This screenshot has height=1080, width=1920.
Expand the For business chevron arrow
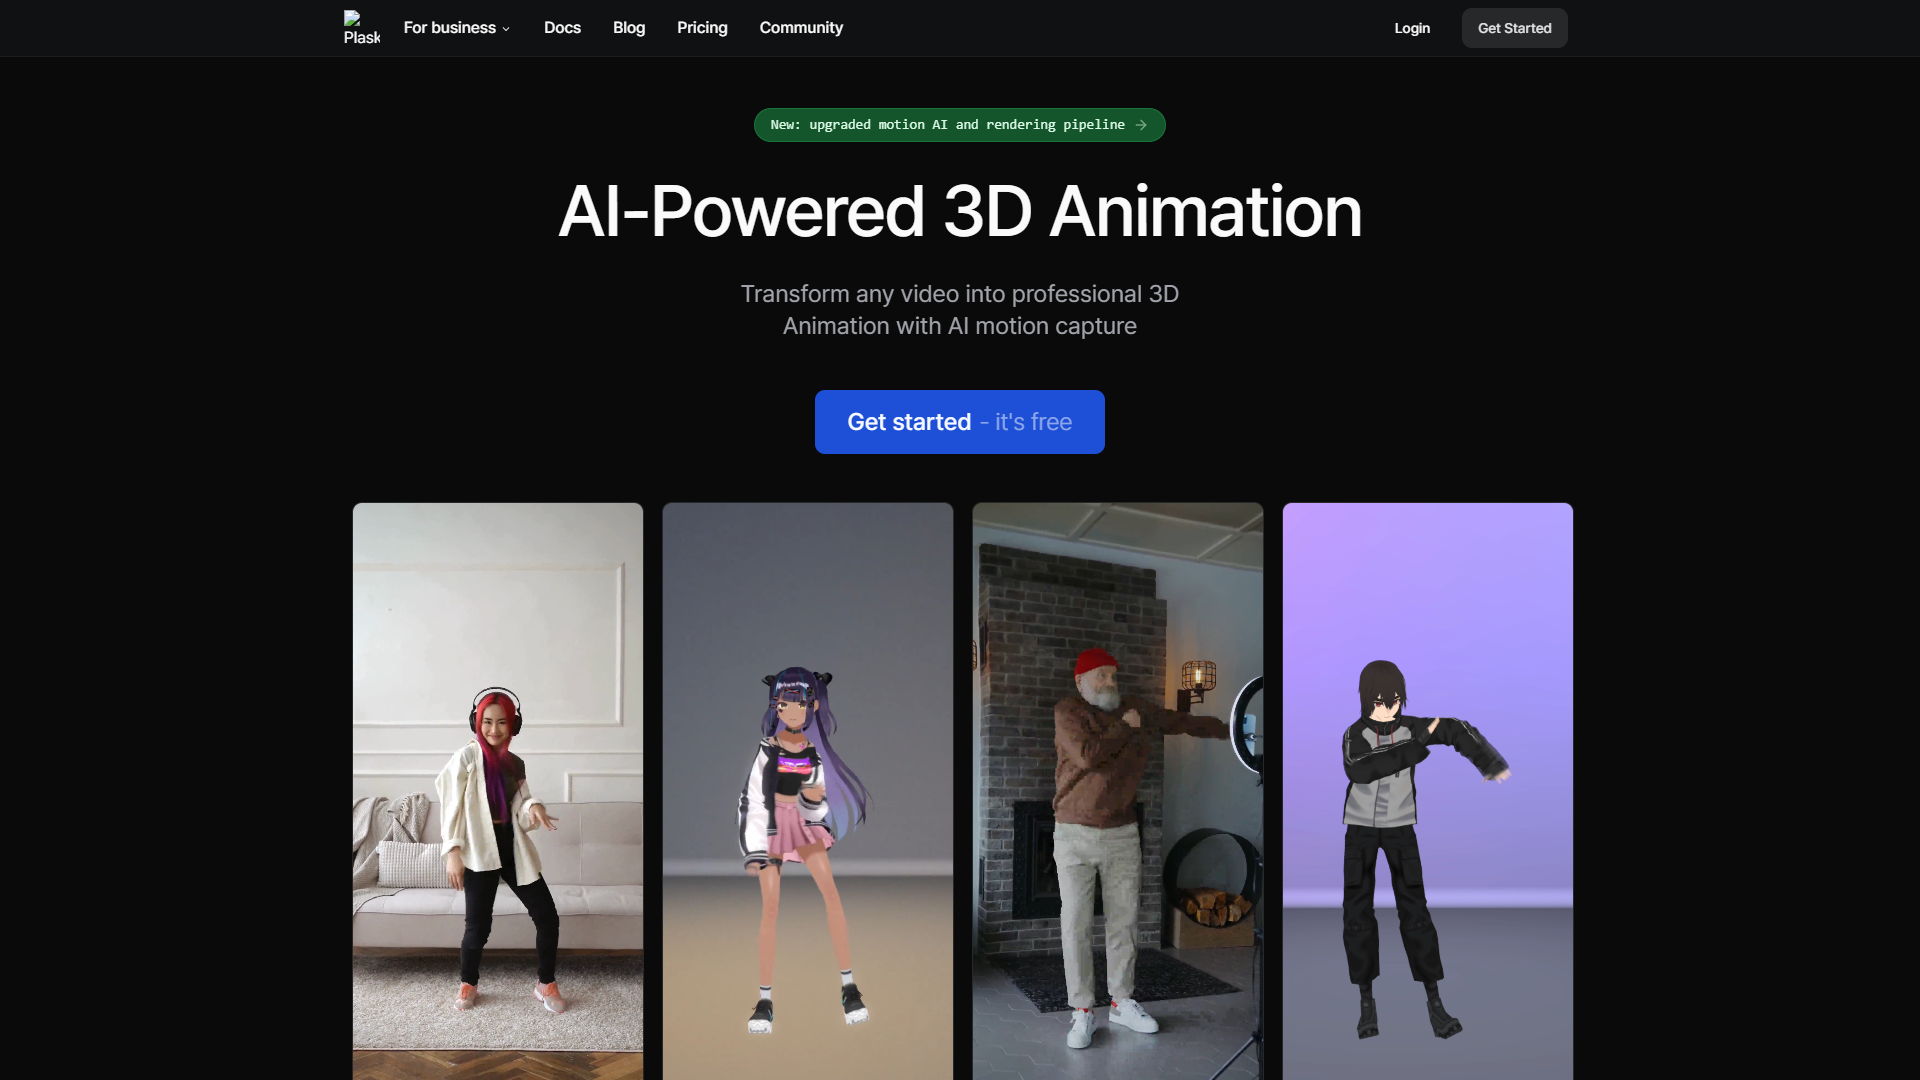coord(506,29)
